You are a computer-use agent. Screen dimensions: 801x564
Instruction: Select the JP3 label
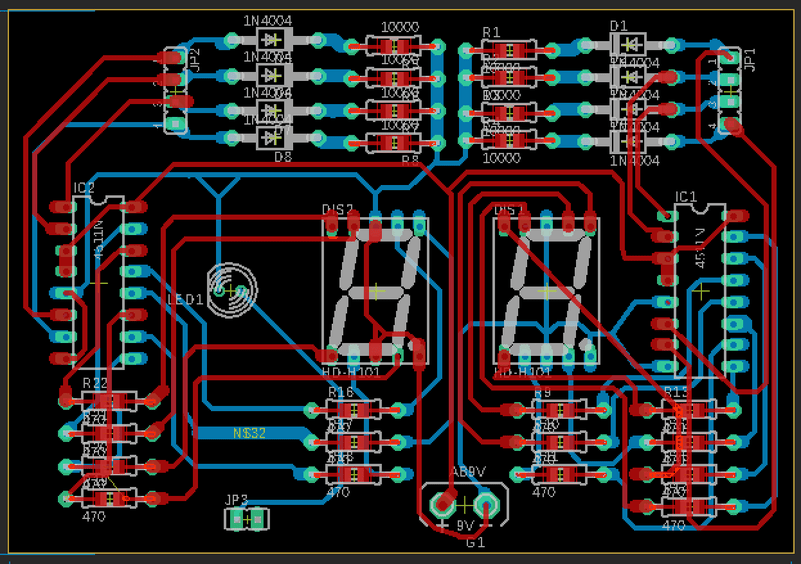pyautogui.click(x=237, y=500)
